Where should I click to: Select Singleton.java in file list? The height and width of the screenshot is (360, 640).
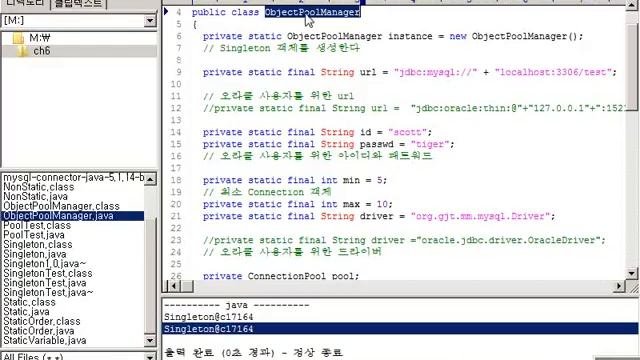35,254
